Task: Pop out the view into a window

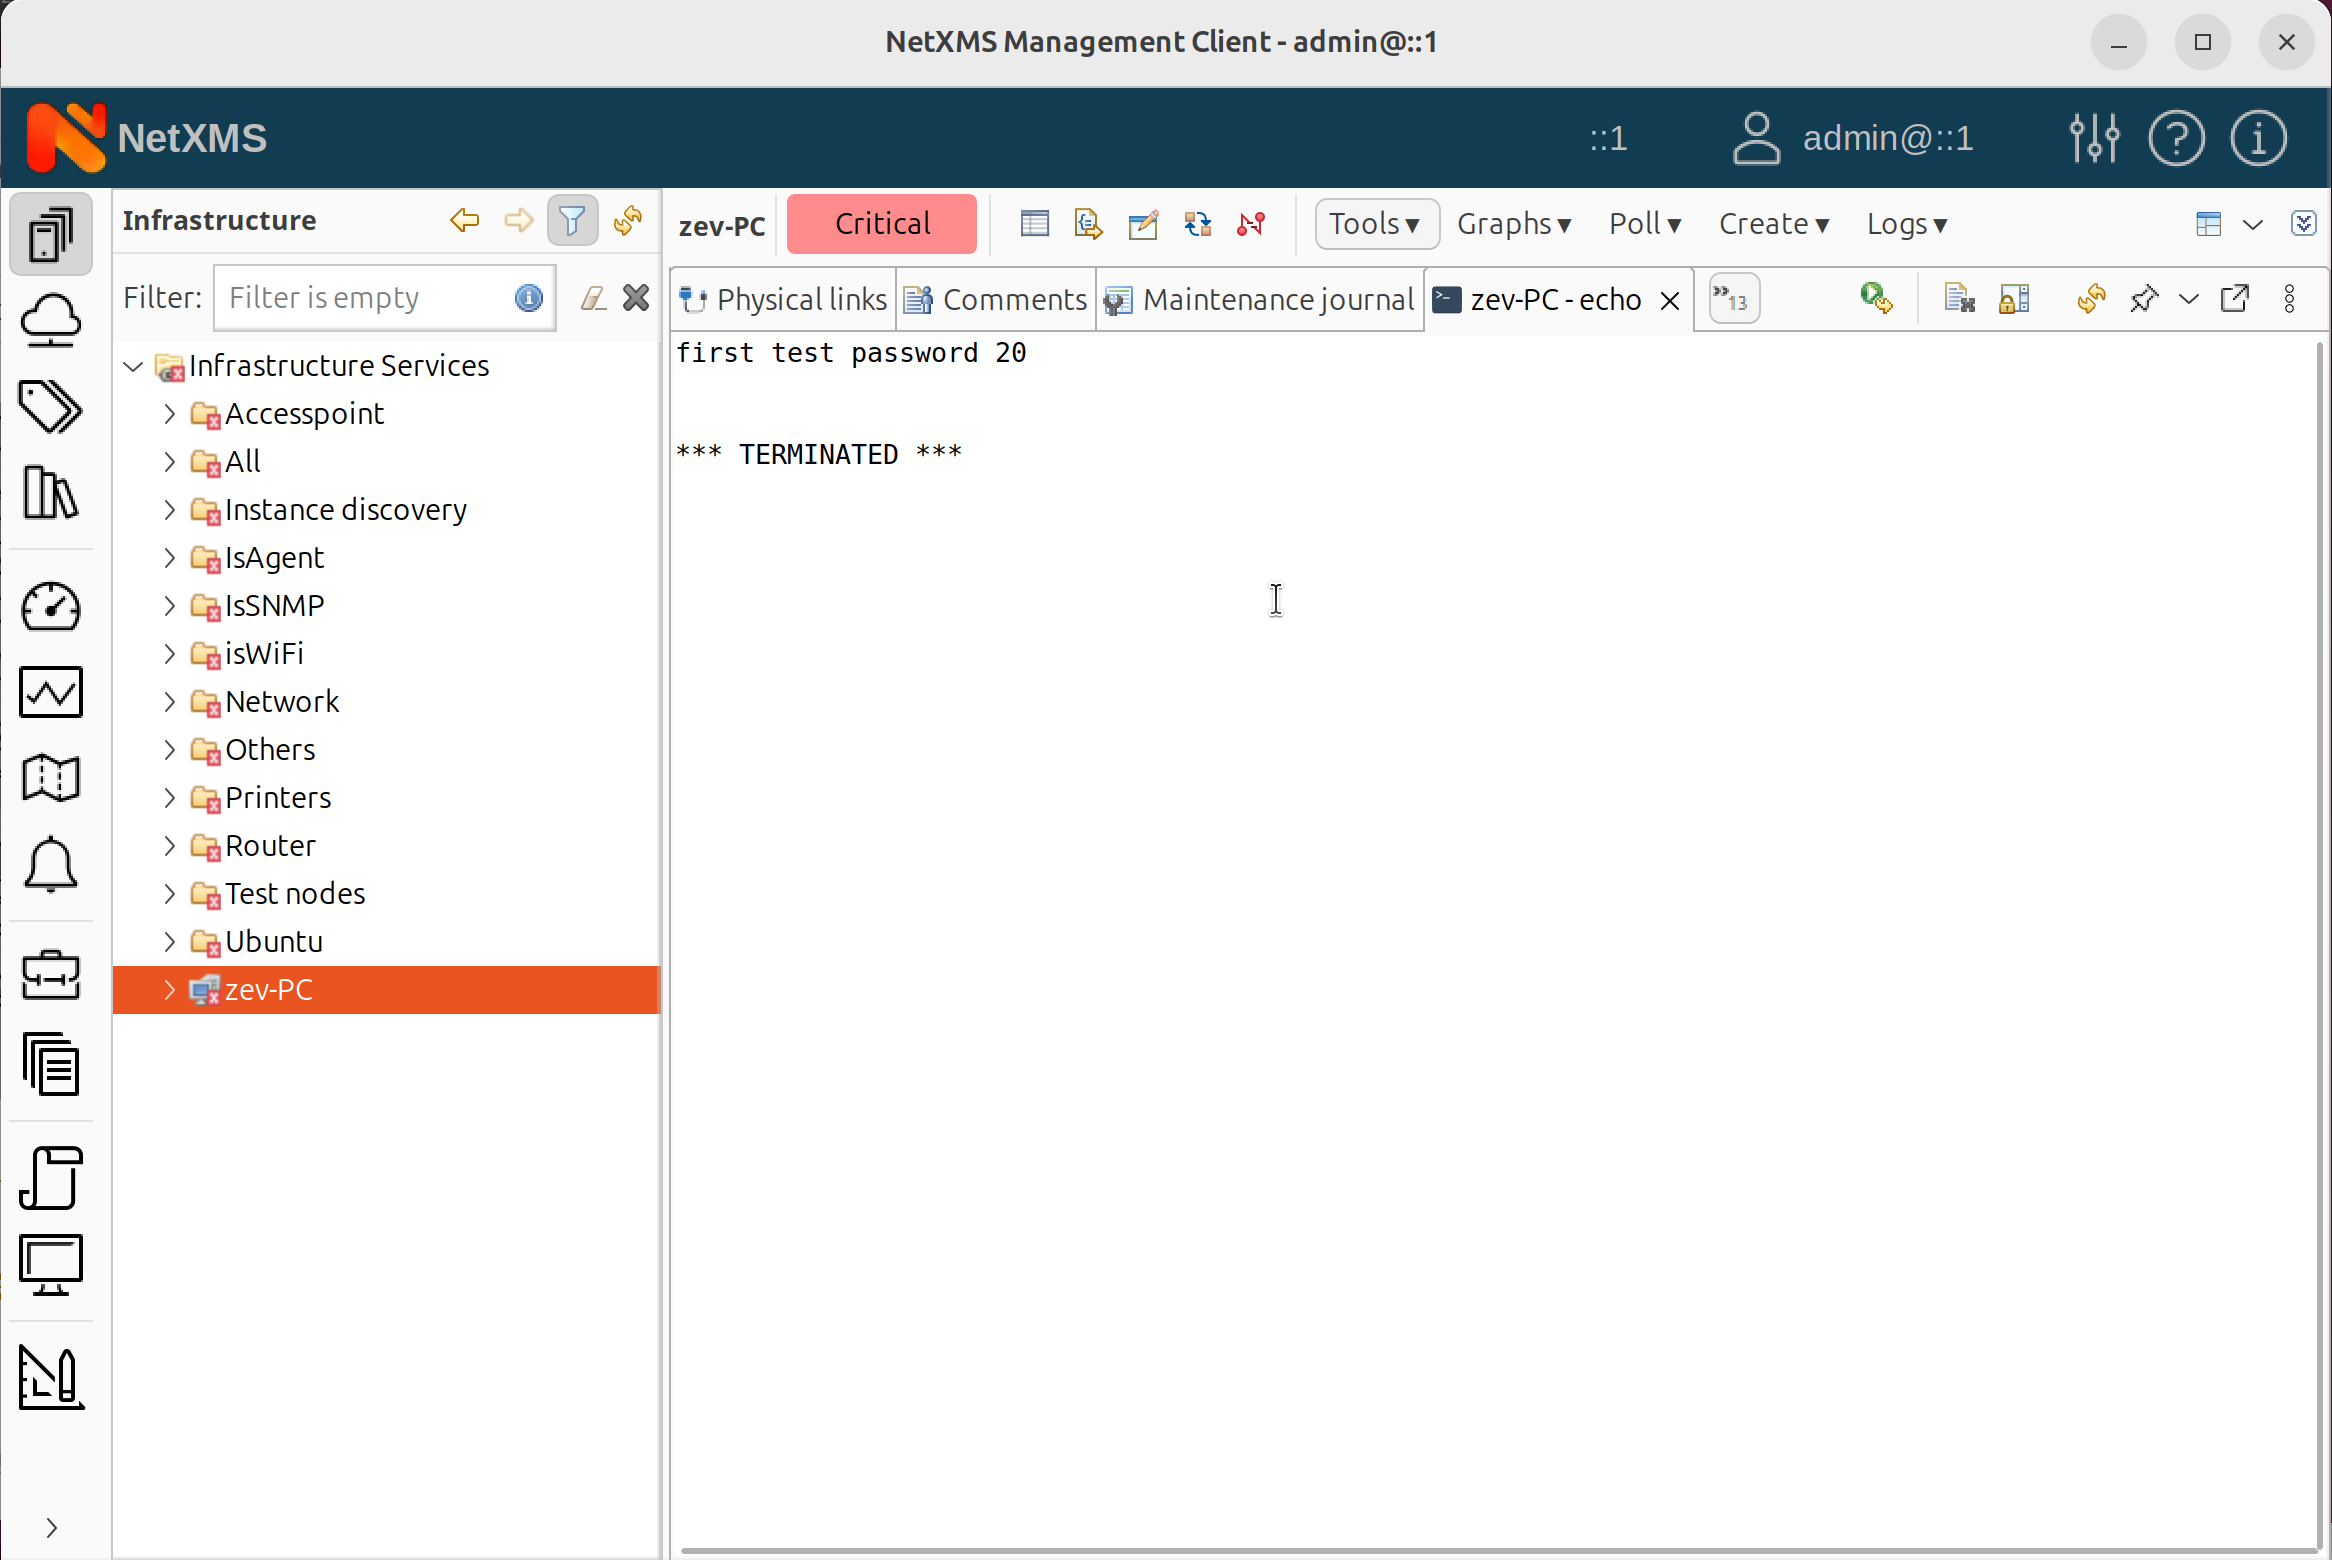Action: click(x=2235, y=298)
